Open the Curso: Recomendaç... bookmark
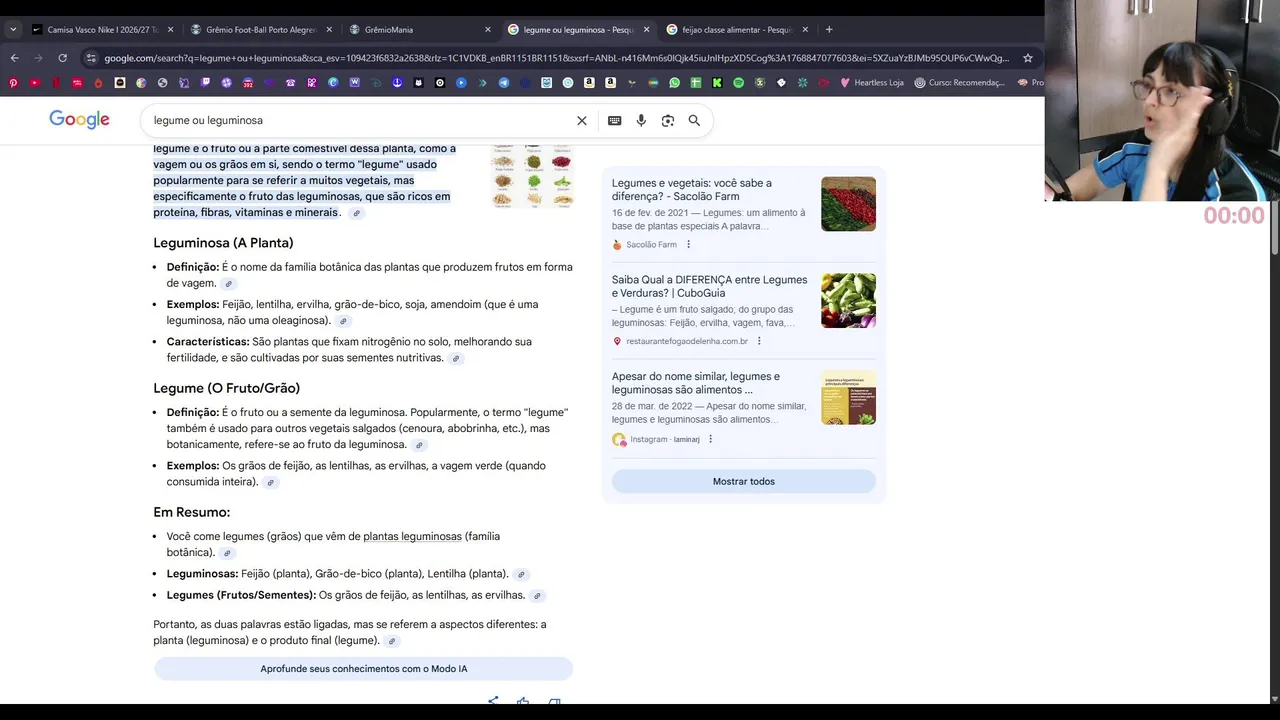The height and width of the screenshot is (720, 1280). point(959,83)
